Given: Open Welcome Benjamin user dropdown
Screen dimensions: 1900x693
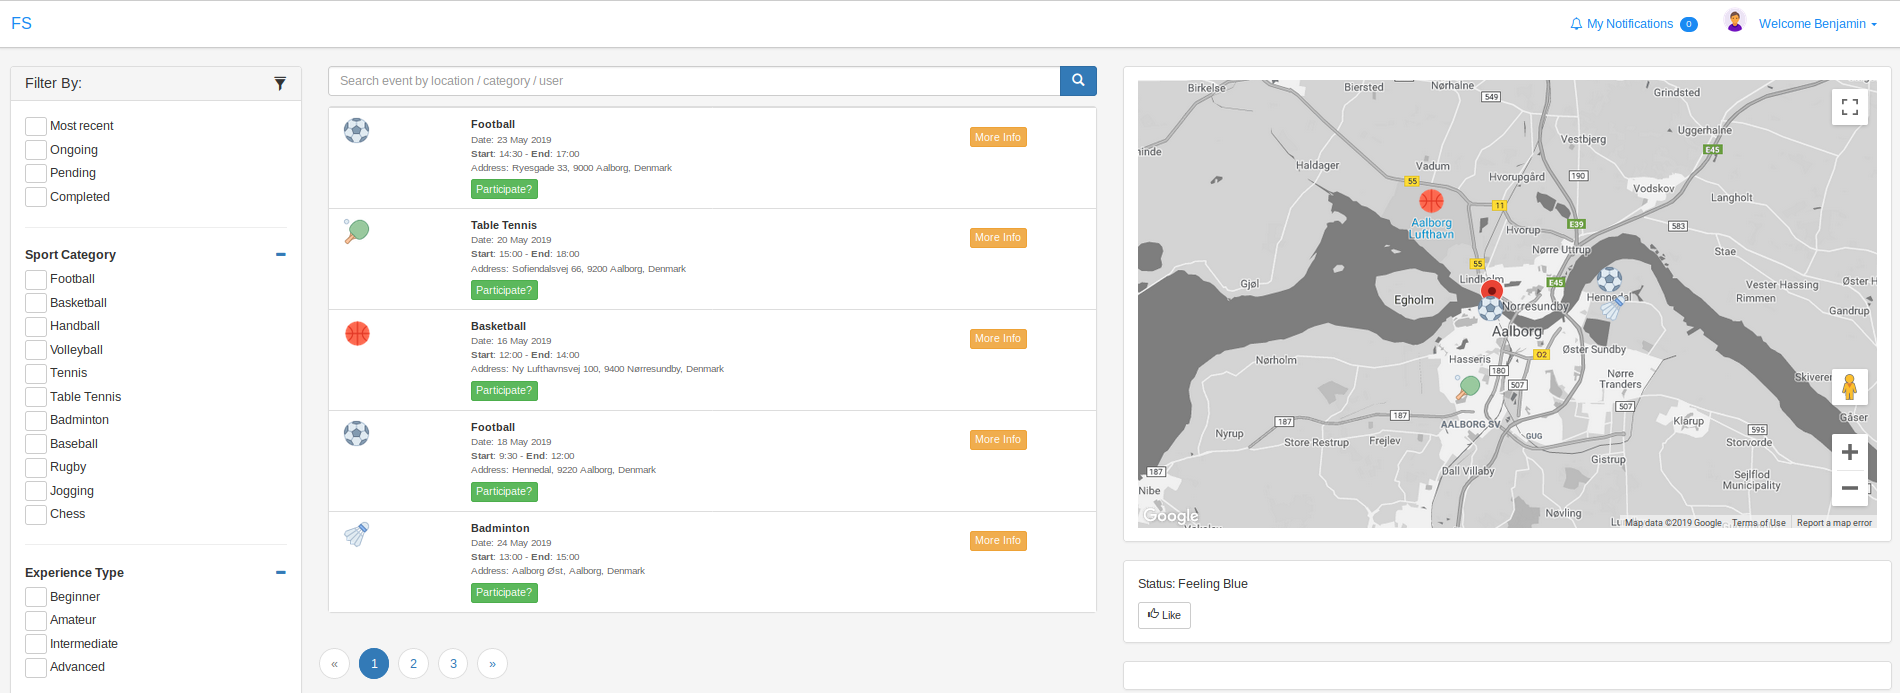Looking at the screenshot, I should click(x=1817, y=24).
